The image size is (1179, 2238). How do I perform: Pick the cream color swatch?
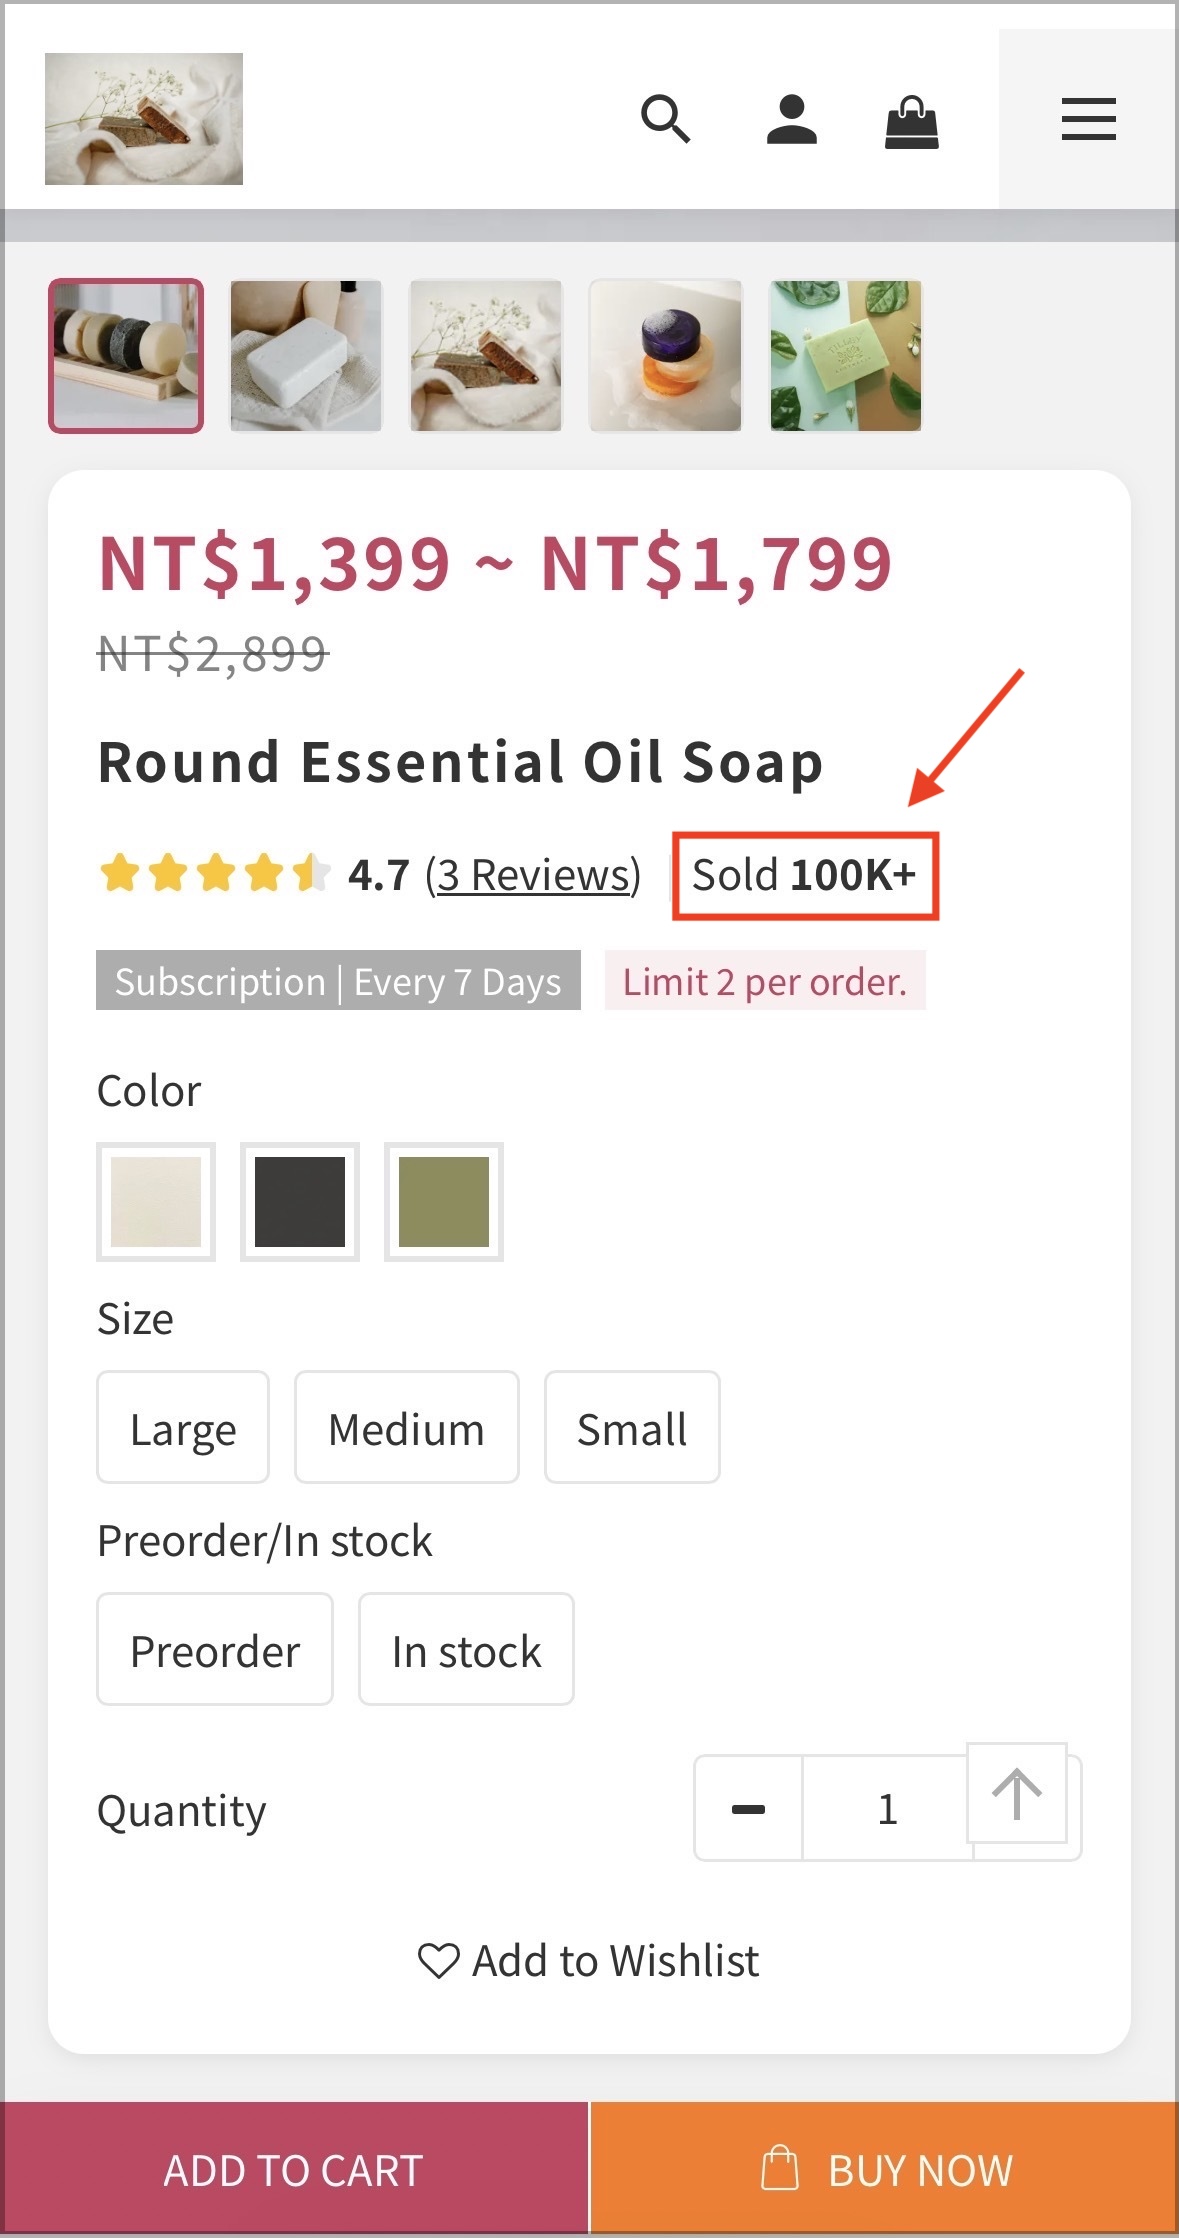click(156, 1202)
